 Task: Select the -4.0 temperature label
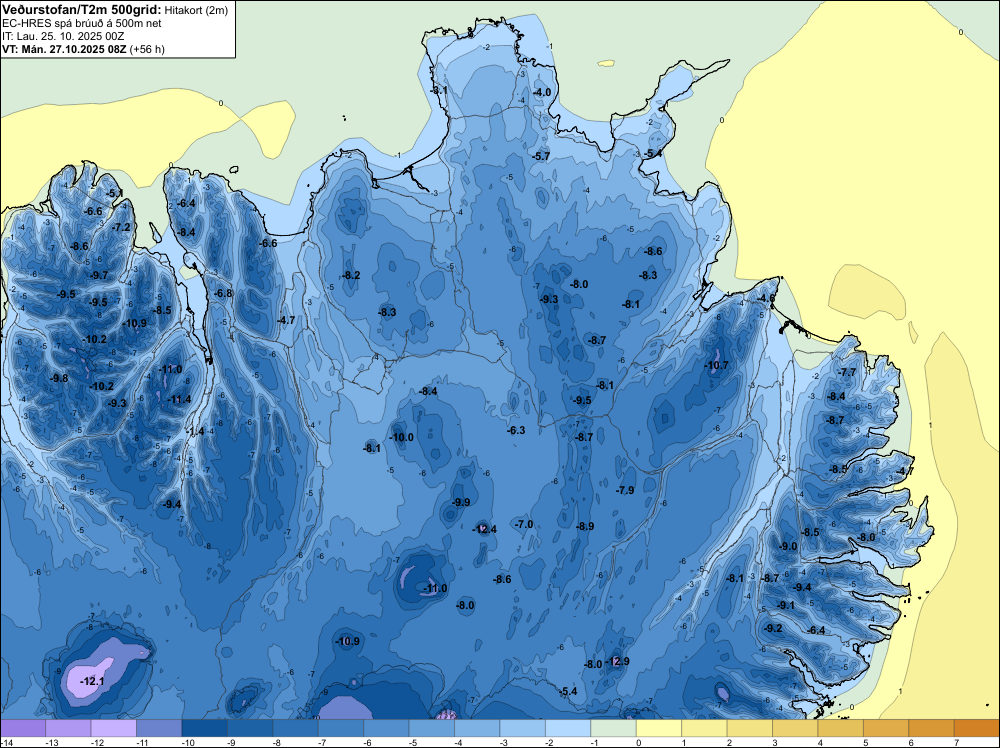(x=542, y=92)
